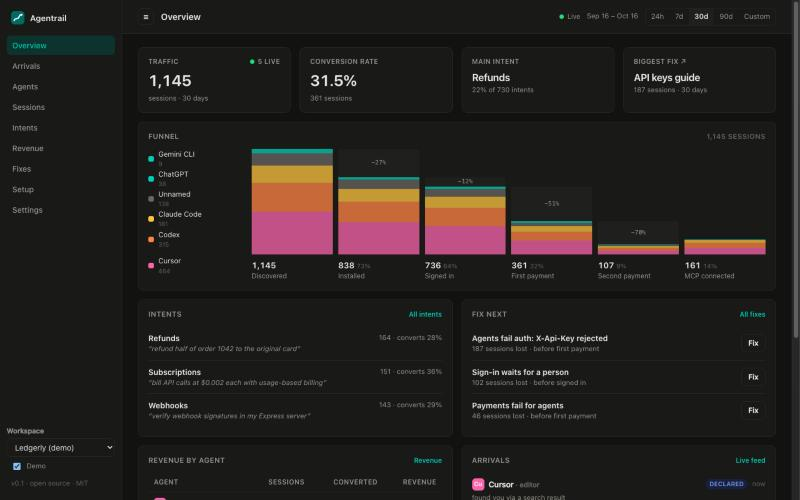Navigate to Sessions
This screenshot has width=800, height=500.
(61, 107)
